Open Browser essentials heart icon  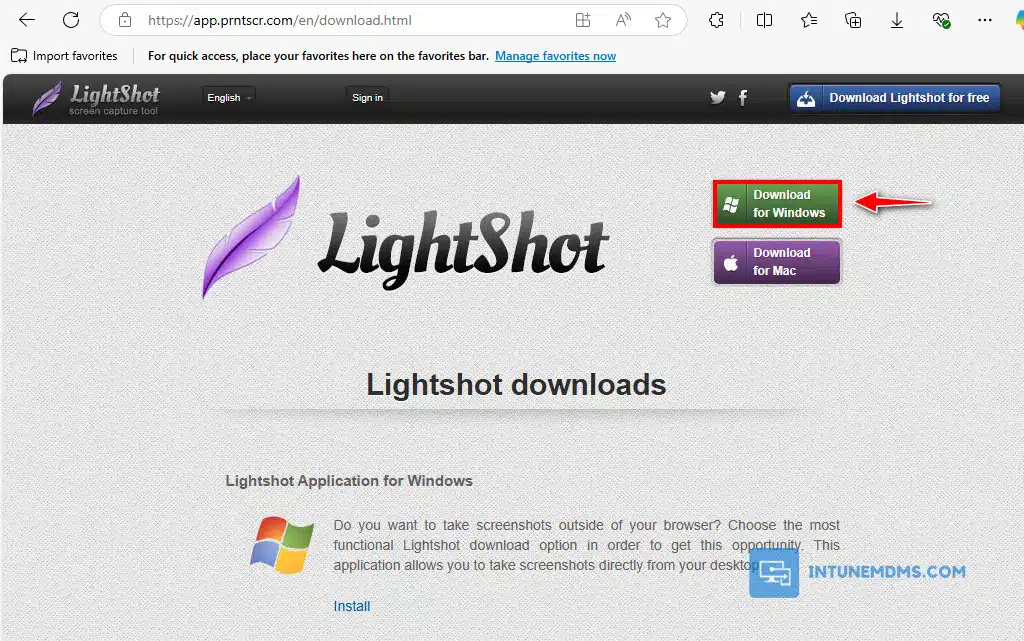point(941,20)
